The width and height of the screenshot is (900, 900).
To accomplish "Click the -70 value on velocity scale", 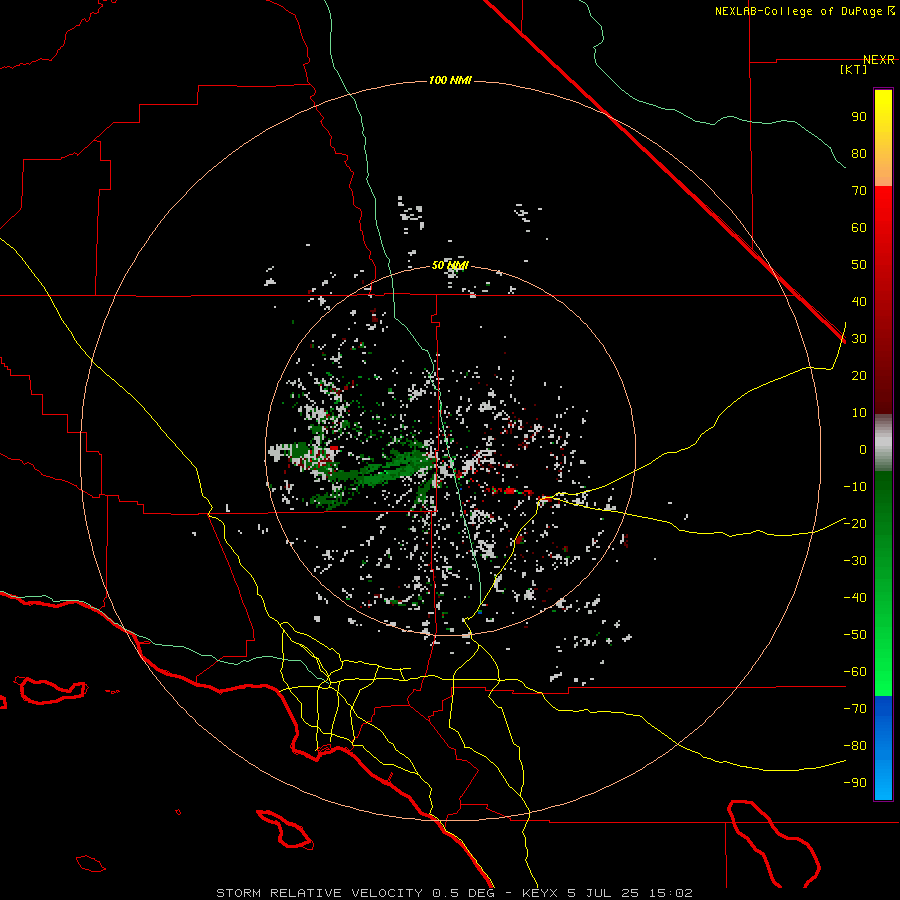I will (855, 709).
